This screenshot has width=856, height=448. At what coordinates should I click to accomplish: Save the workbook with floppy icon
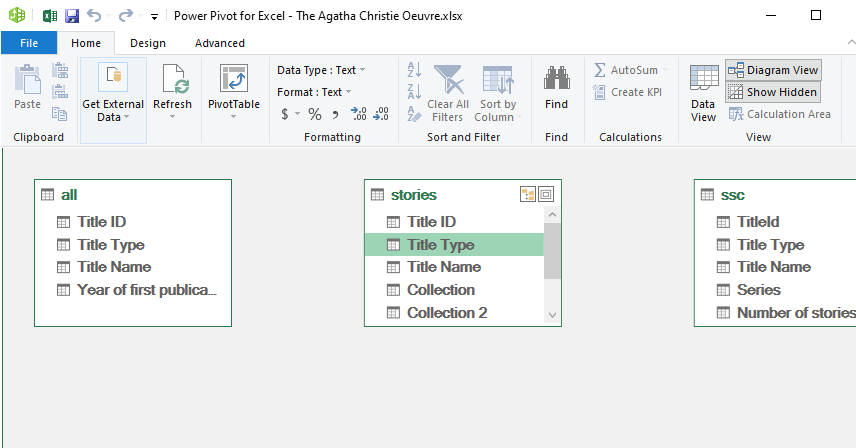72,16
